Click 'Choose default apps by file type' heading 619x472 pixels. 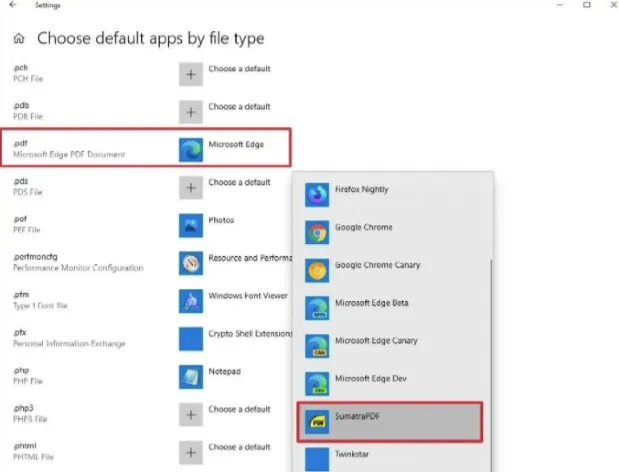[x=151, y=39]
